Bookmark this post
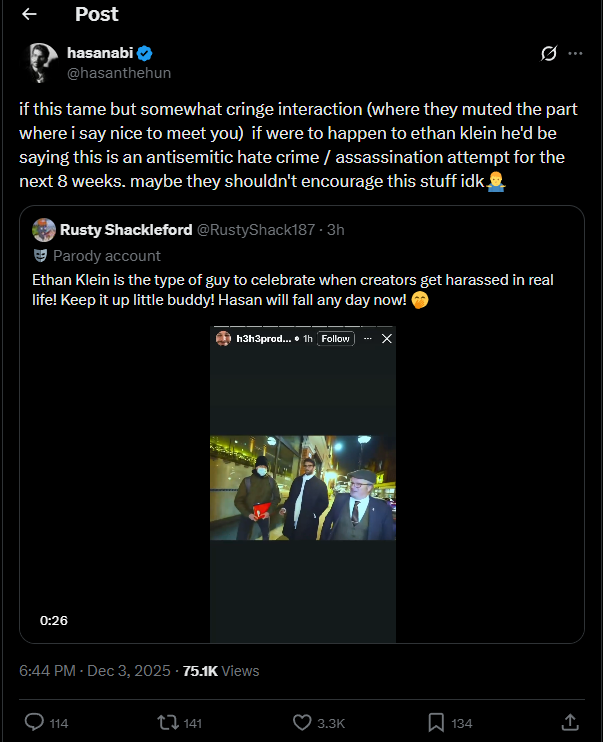 click(436, 723)
